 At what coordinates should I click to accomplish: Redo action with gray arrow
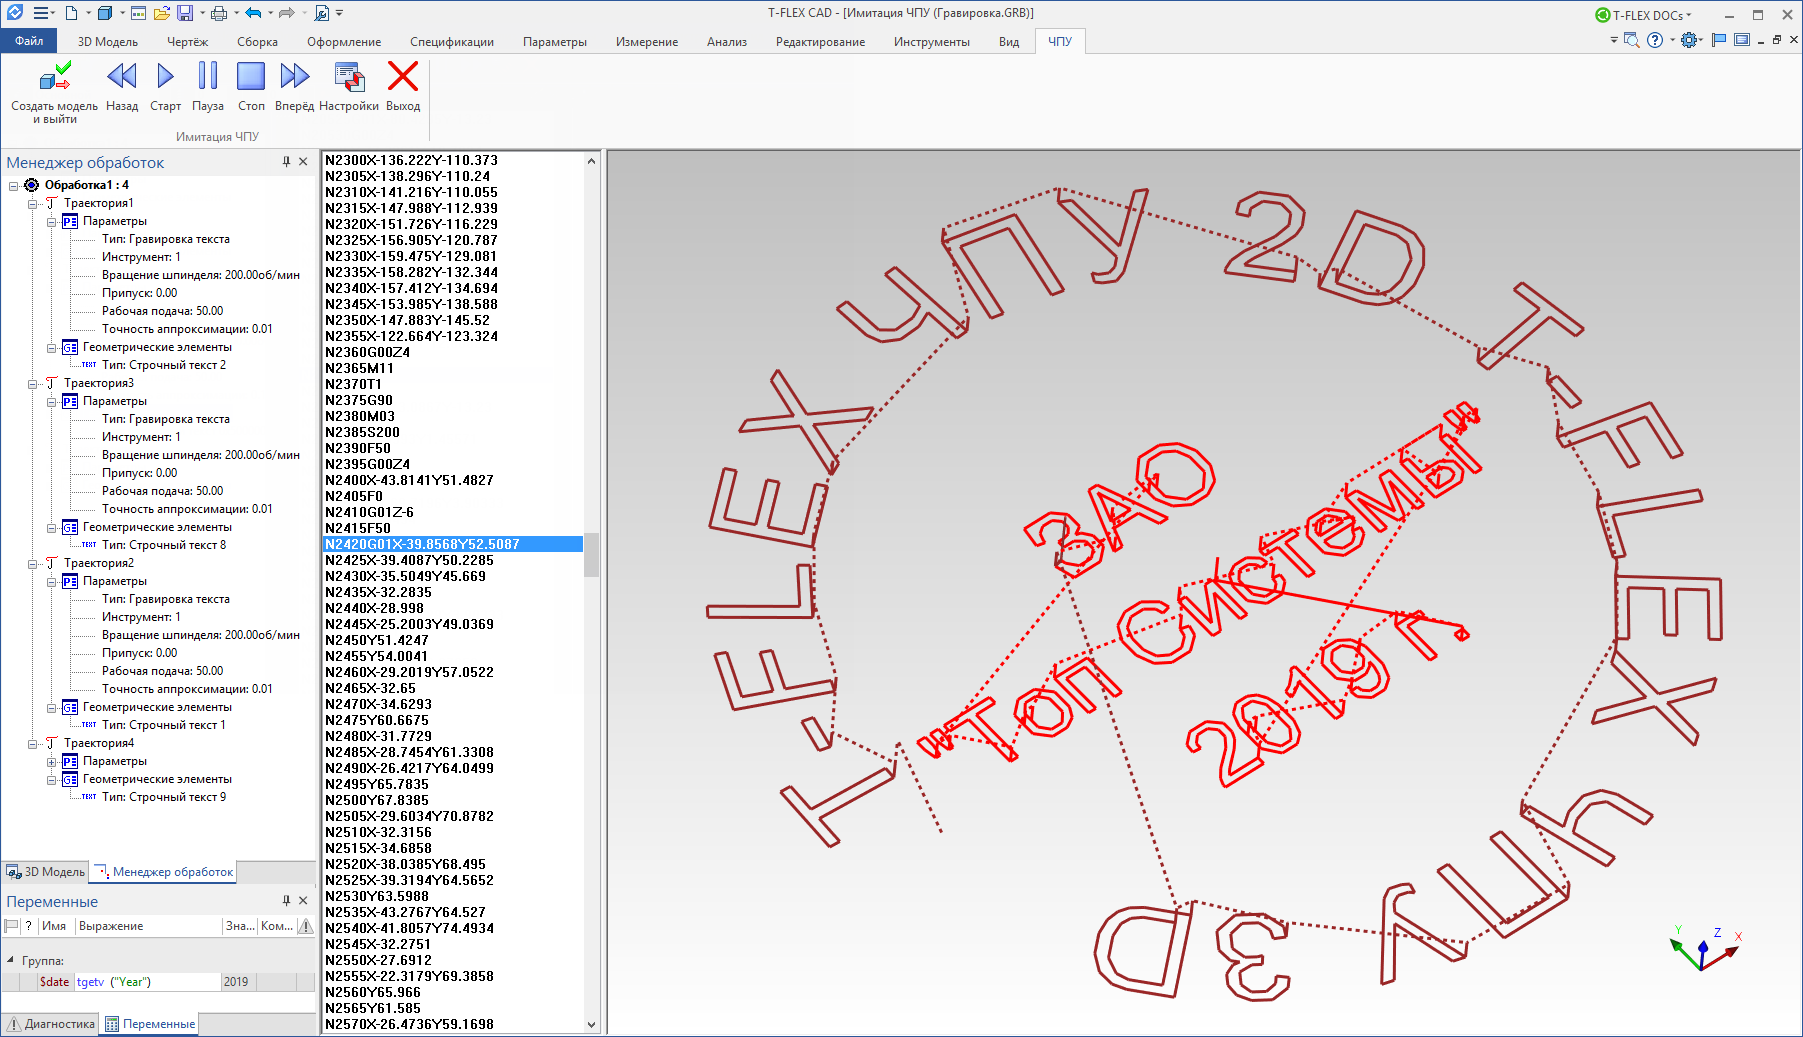(286, 13)
